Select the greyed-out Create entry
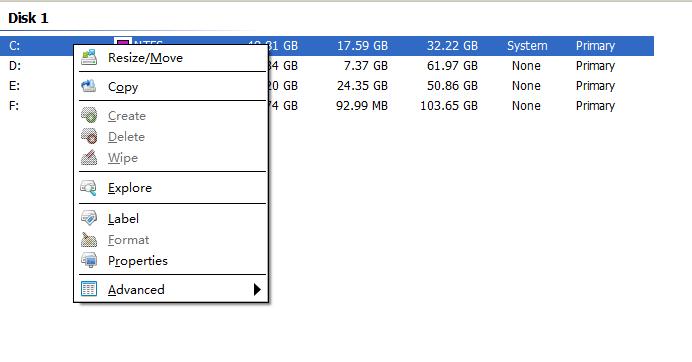The width and height of the screenshot is (692, 362). (172, 116)
